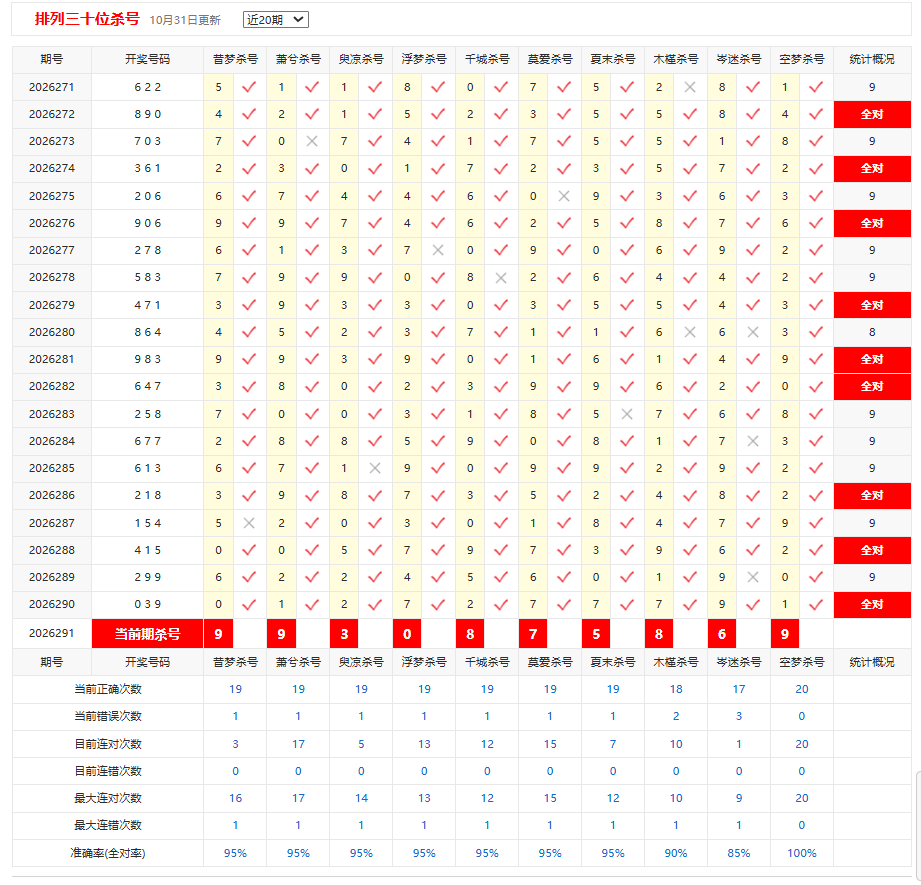Click the 10月31日更新 update note
The width and height of the screenshot is (921, 885).
click(185, 21)
